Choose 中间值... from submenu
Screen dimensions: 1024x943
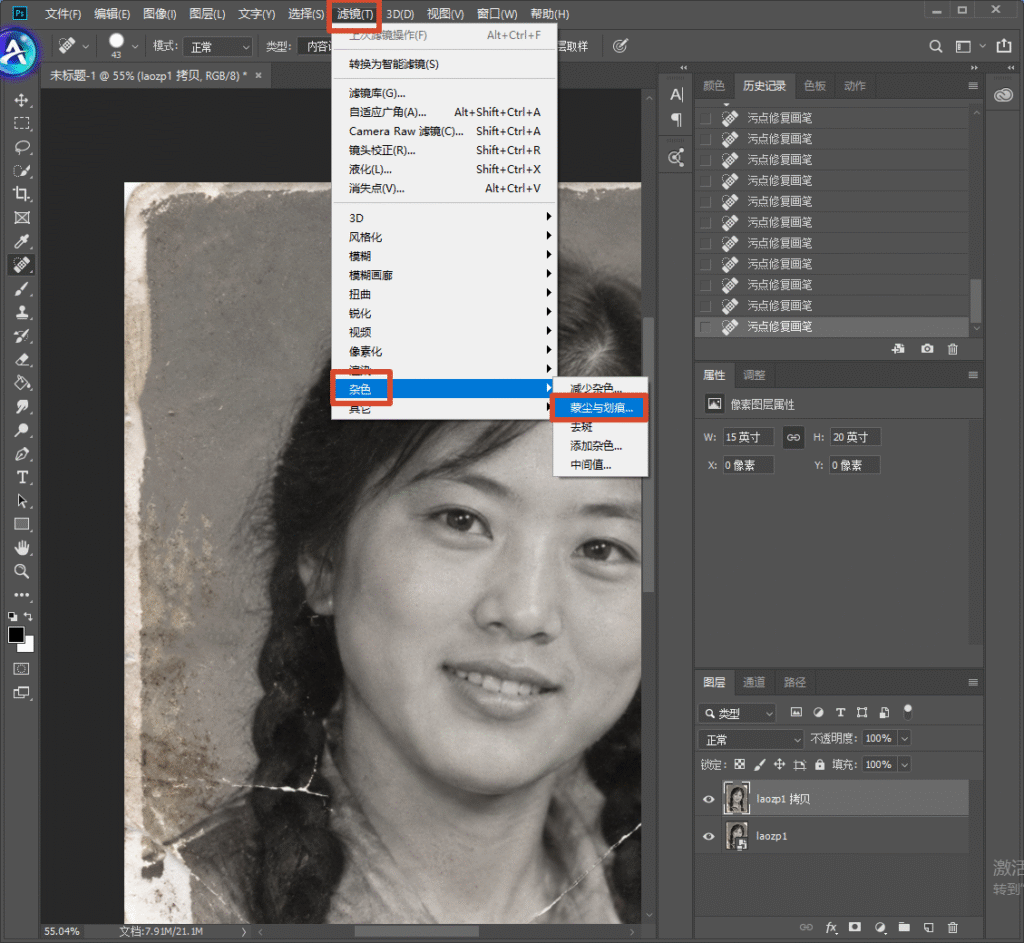click(600, 465)
